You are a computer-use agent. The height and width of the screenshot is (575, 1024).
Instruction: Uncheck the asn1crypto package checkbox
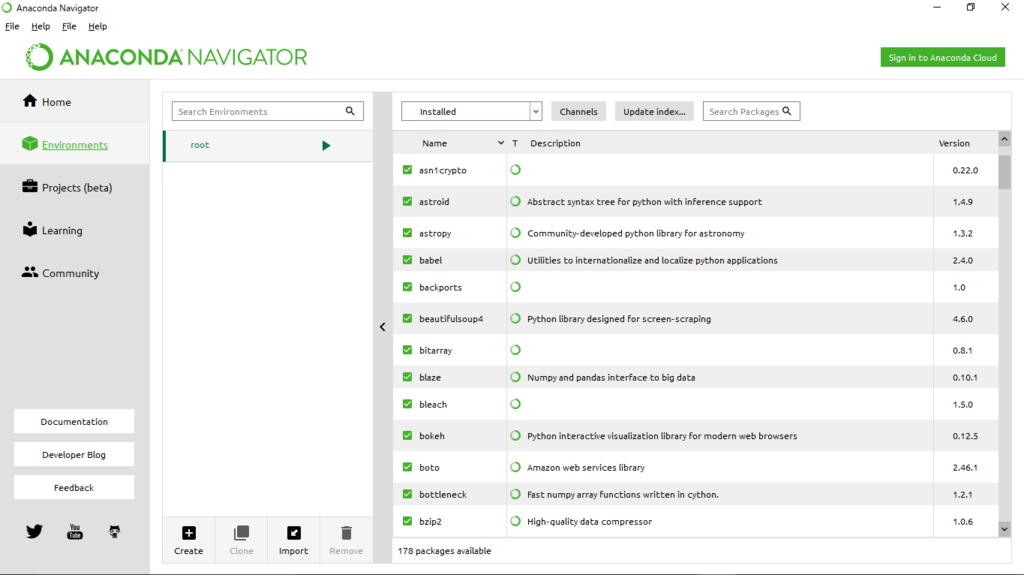click(x=408, y=170)
